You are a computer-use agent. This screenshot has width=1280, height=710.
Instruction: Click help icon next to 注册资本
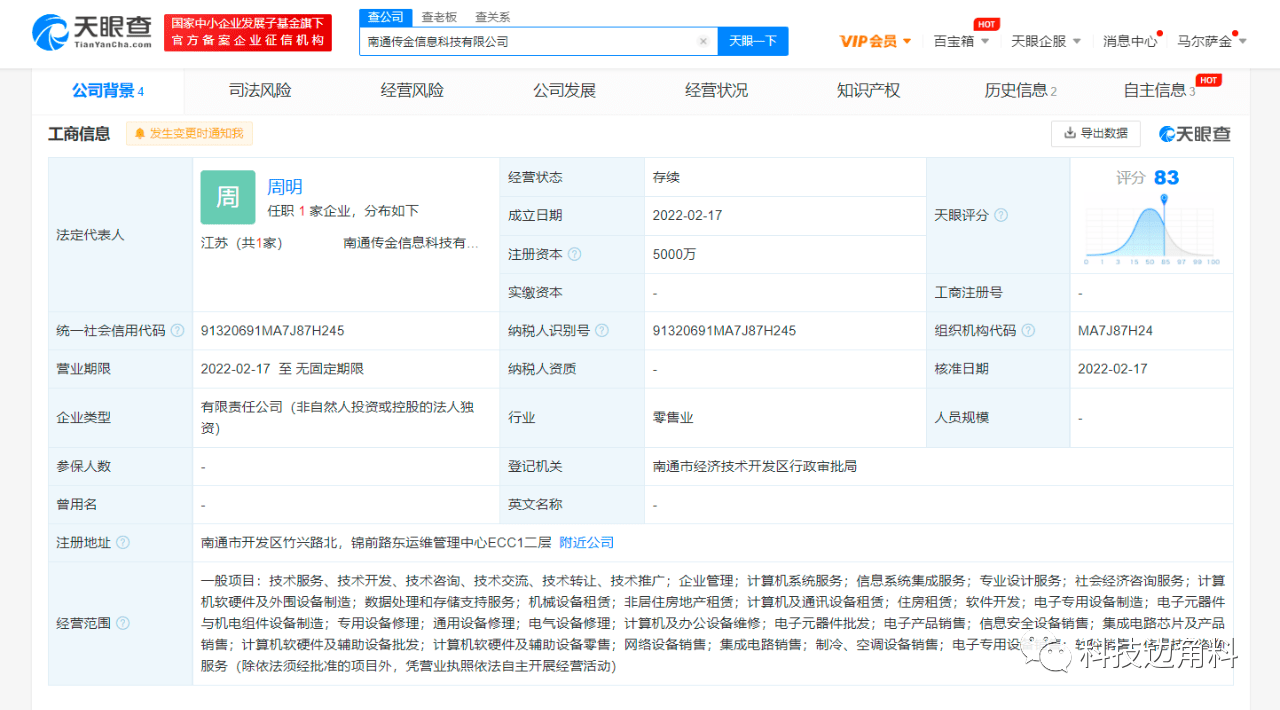pyautogui.click(x=575, y=255)
